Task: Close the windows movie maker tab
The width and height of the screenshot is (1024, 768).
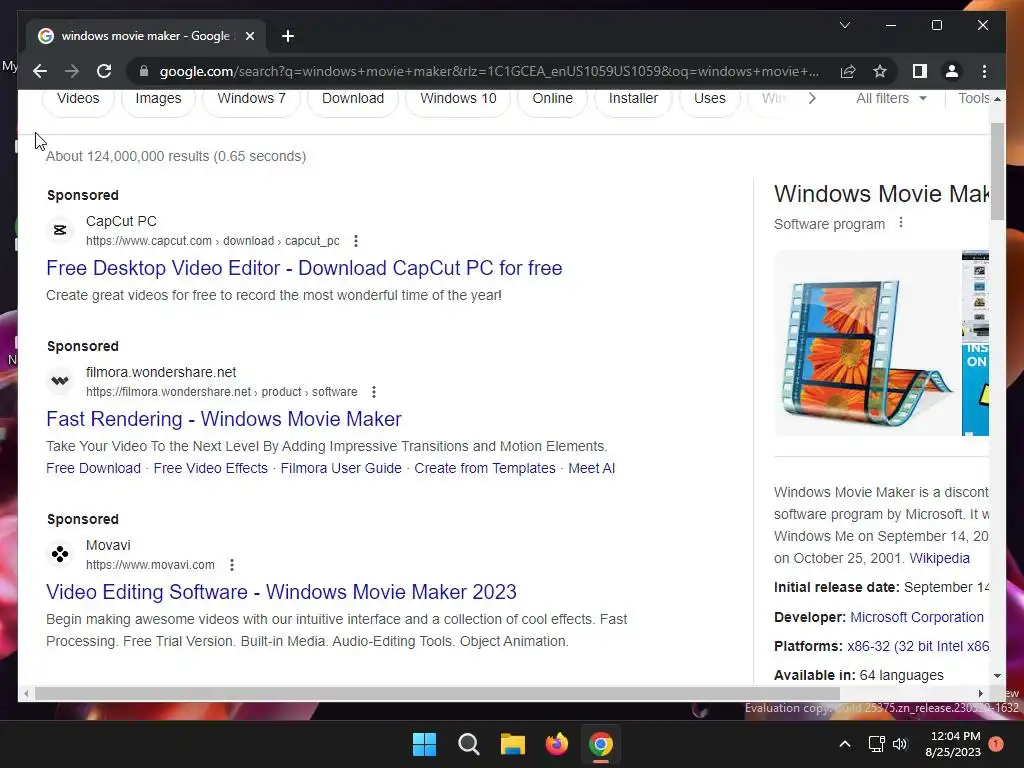Action: (x=249, y=36)
